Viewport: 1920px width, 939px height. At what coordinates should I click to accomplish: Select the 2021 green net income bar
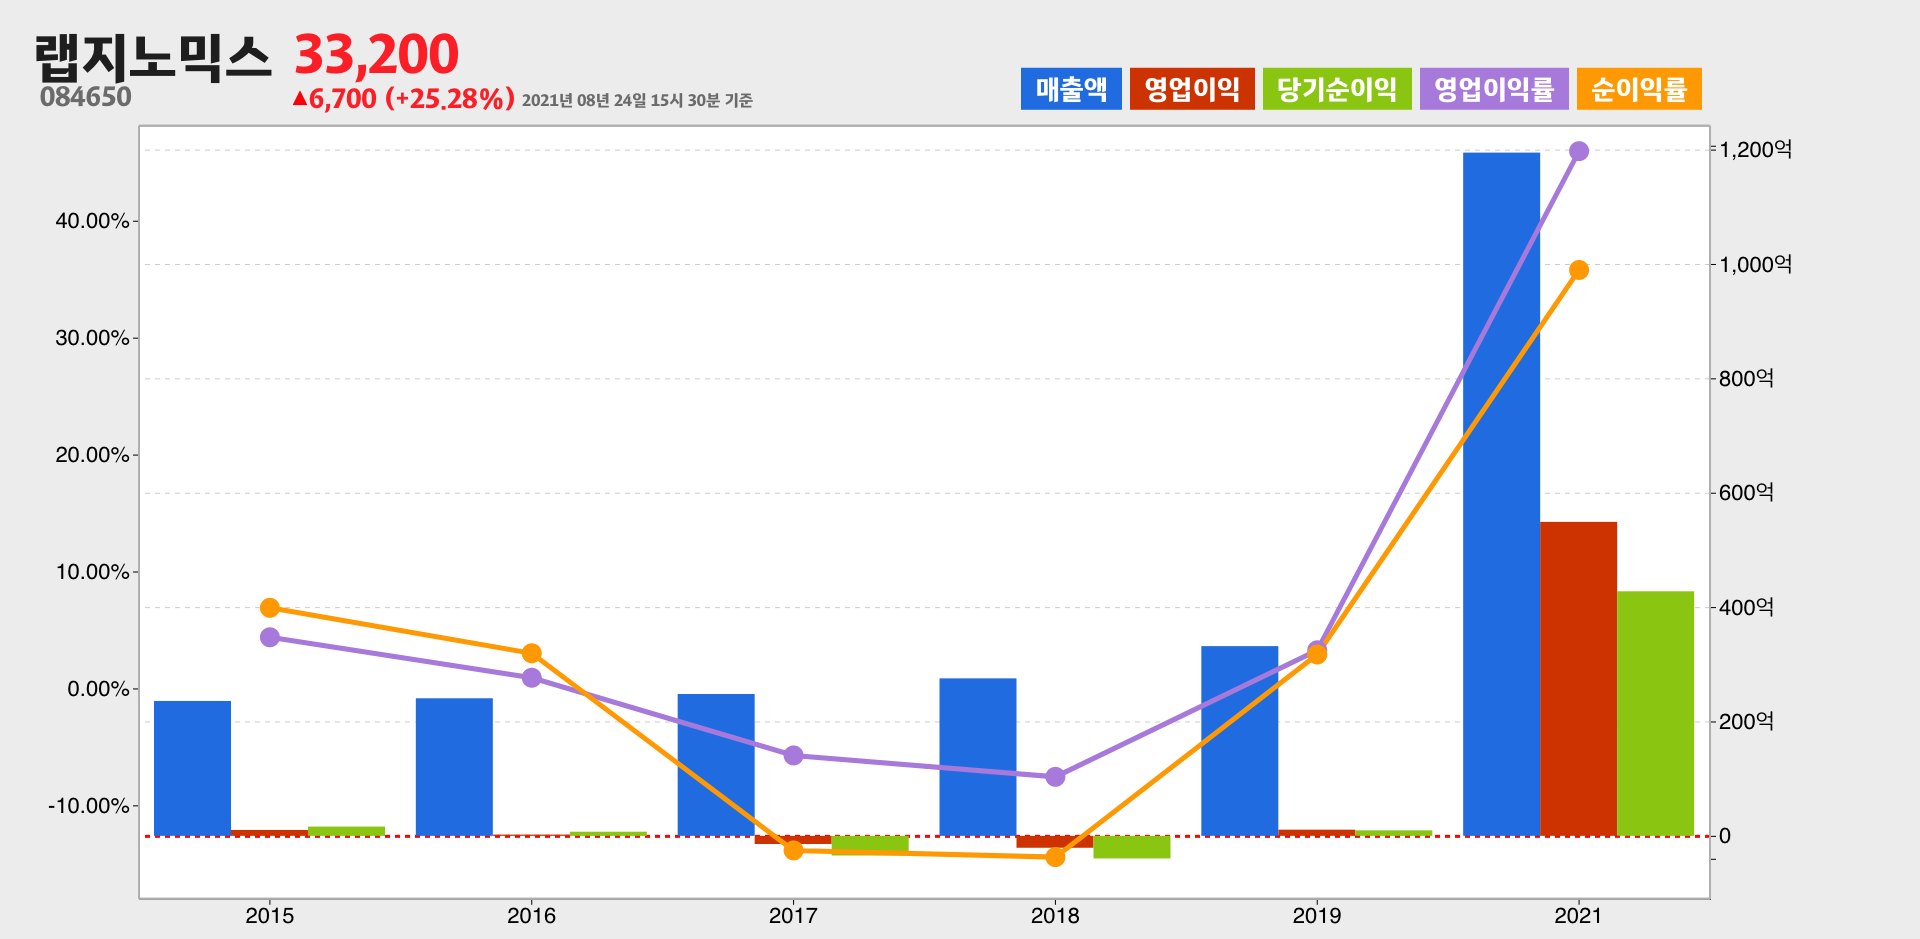coord(1655,713)
